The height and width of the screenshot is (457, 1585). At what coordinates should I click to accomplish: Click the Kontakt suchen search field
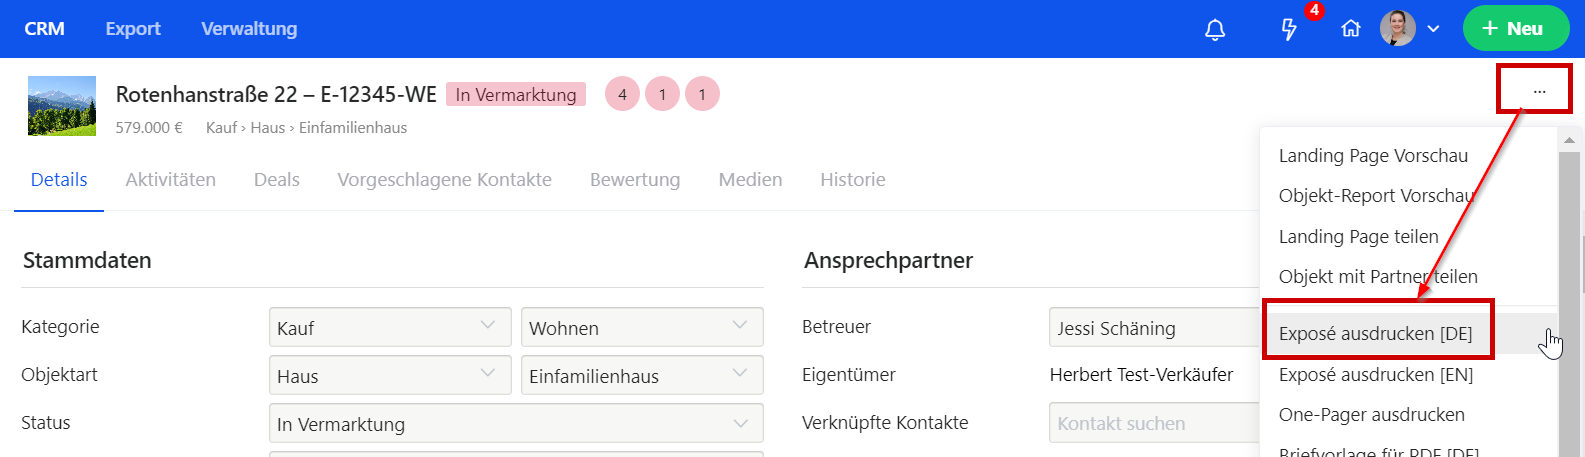click(x=1150, y=424)
